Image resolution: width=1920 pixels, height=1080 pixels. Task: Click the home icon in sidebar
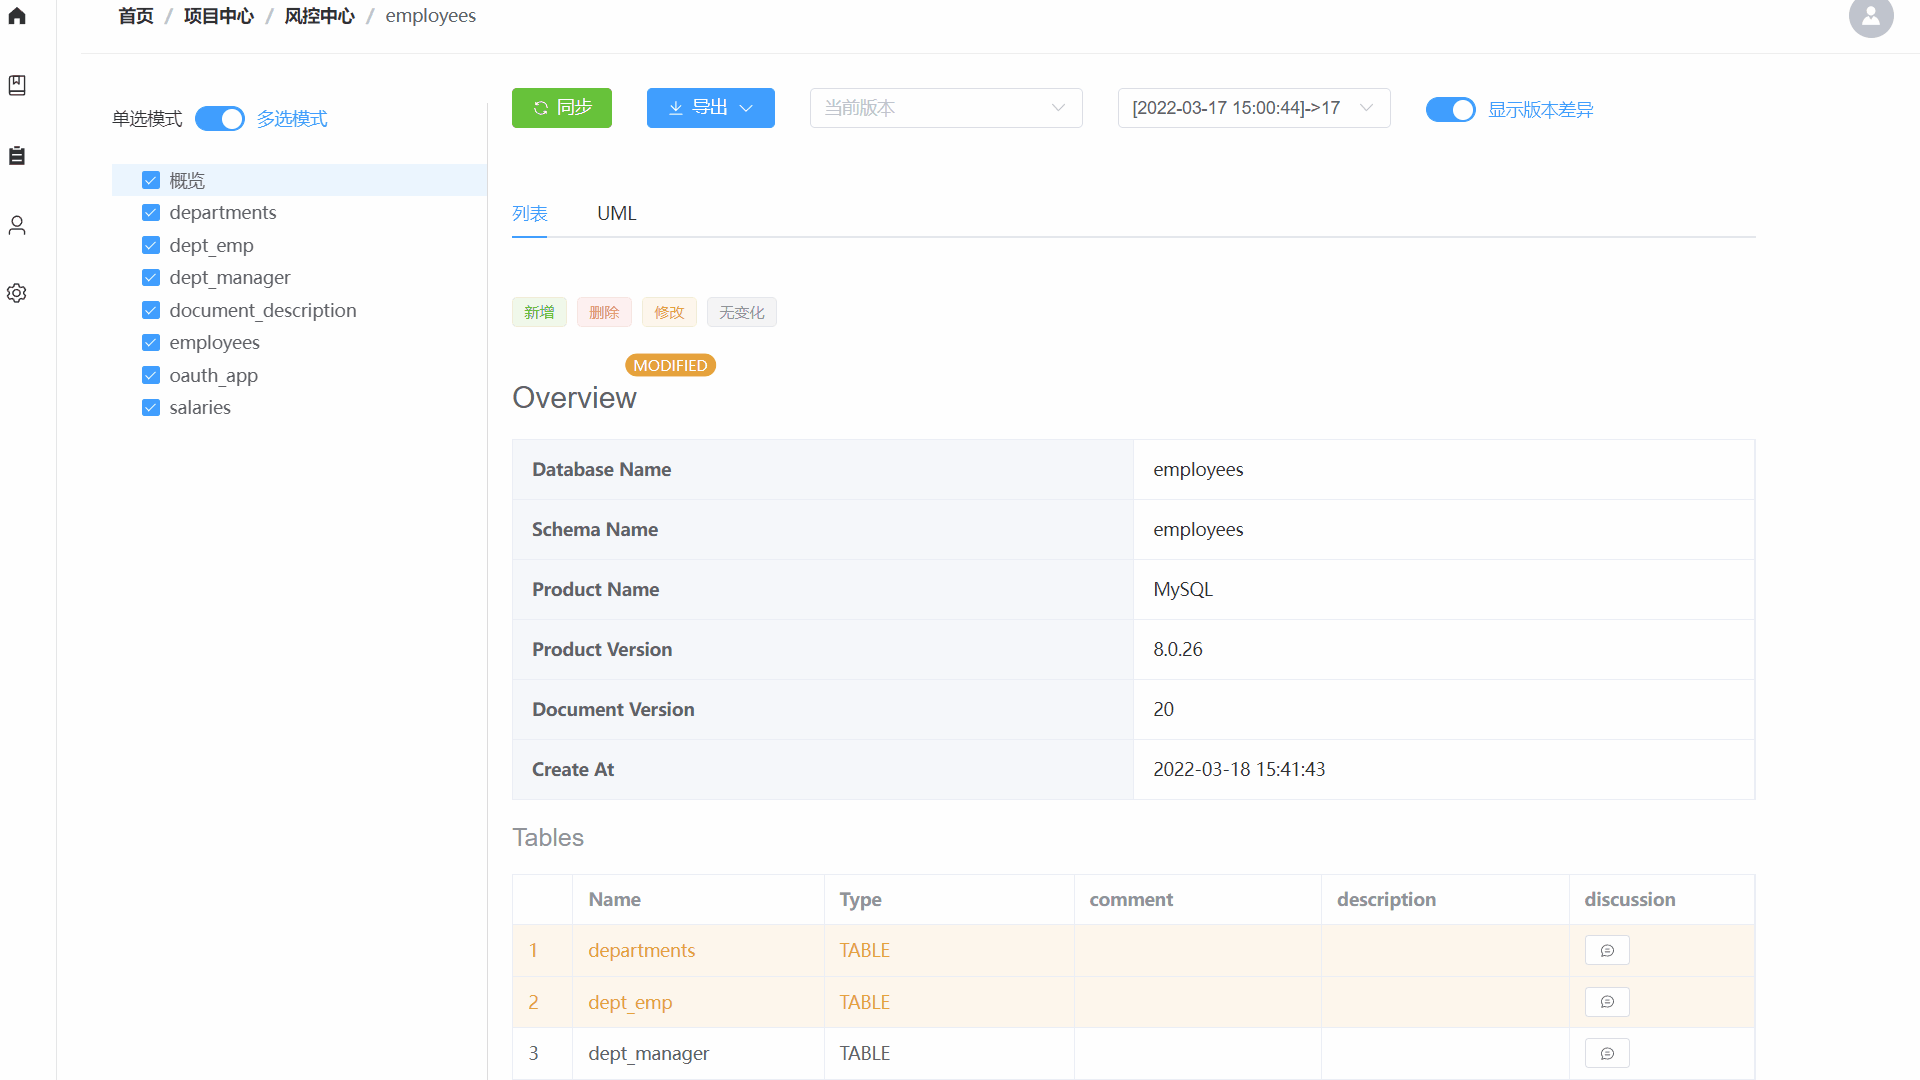coord(17,16)
